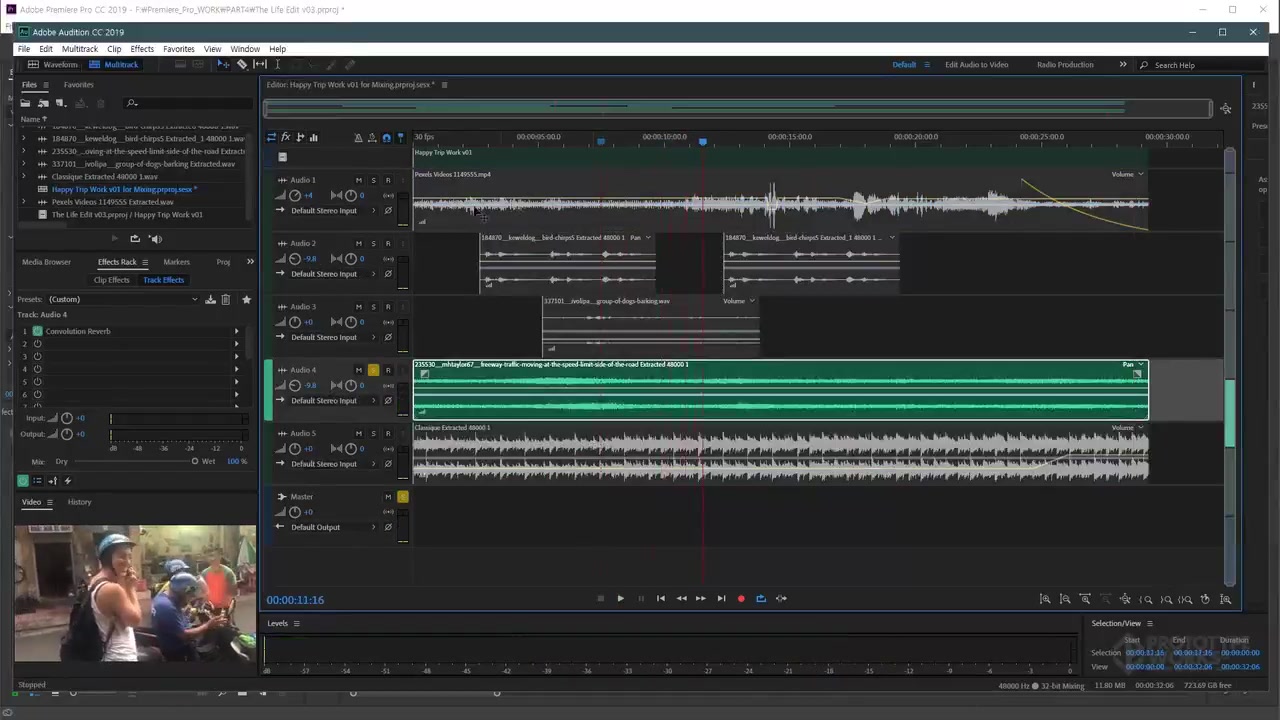Expand the Classique Extracted 48000 1.wav file

pos(25,177)
